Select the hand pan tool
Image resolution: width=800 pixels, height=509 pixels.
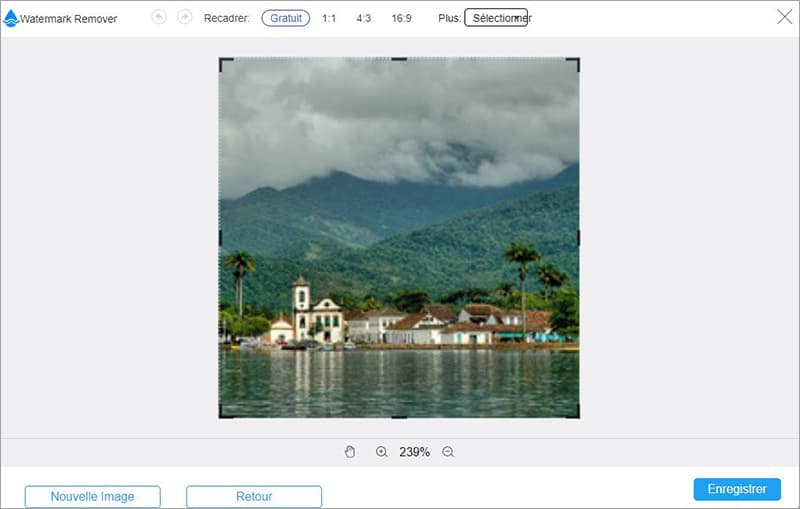click(349, 452)
